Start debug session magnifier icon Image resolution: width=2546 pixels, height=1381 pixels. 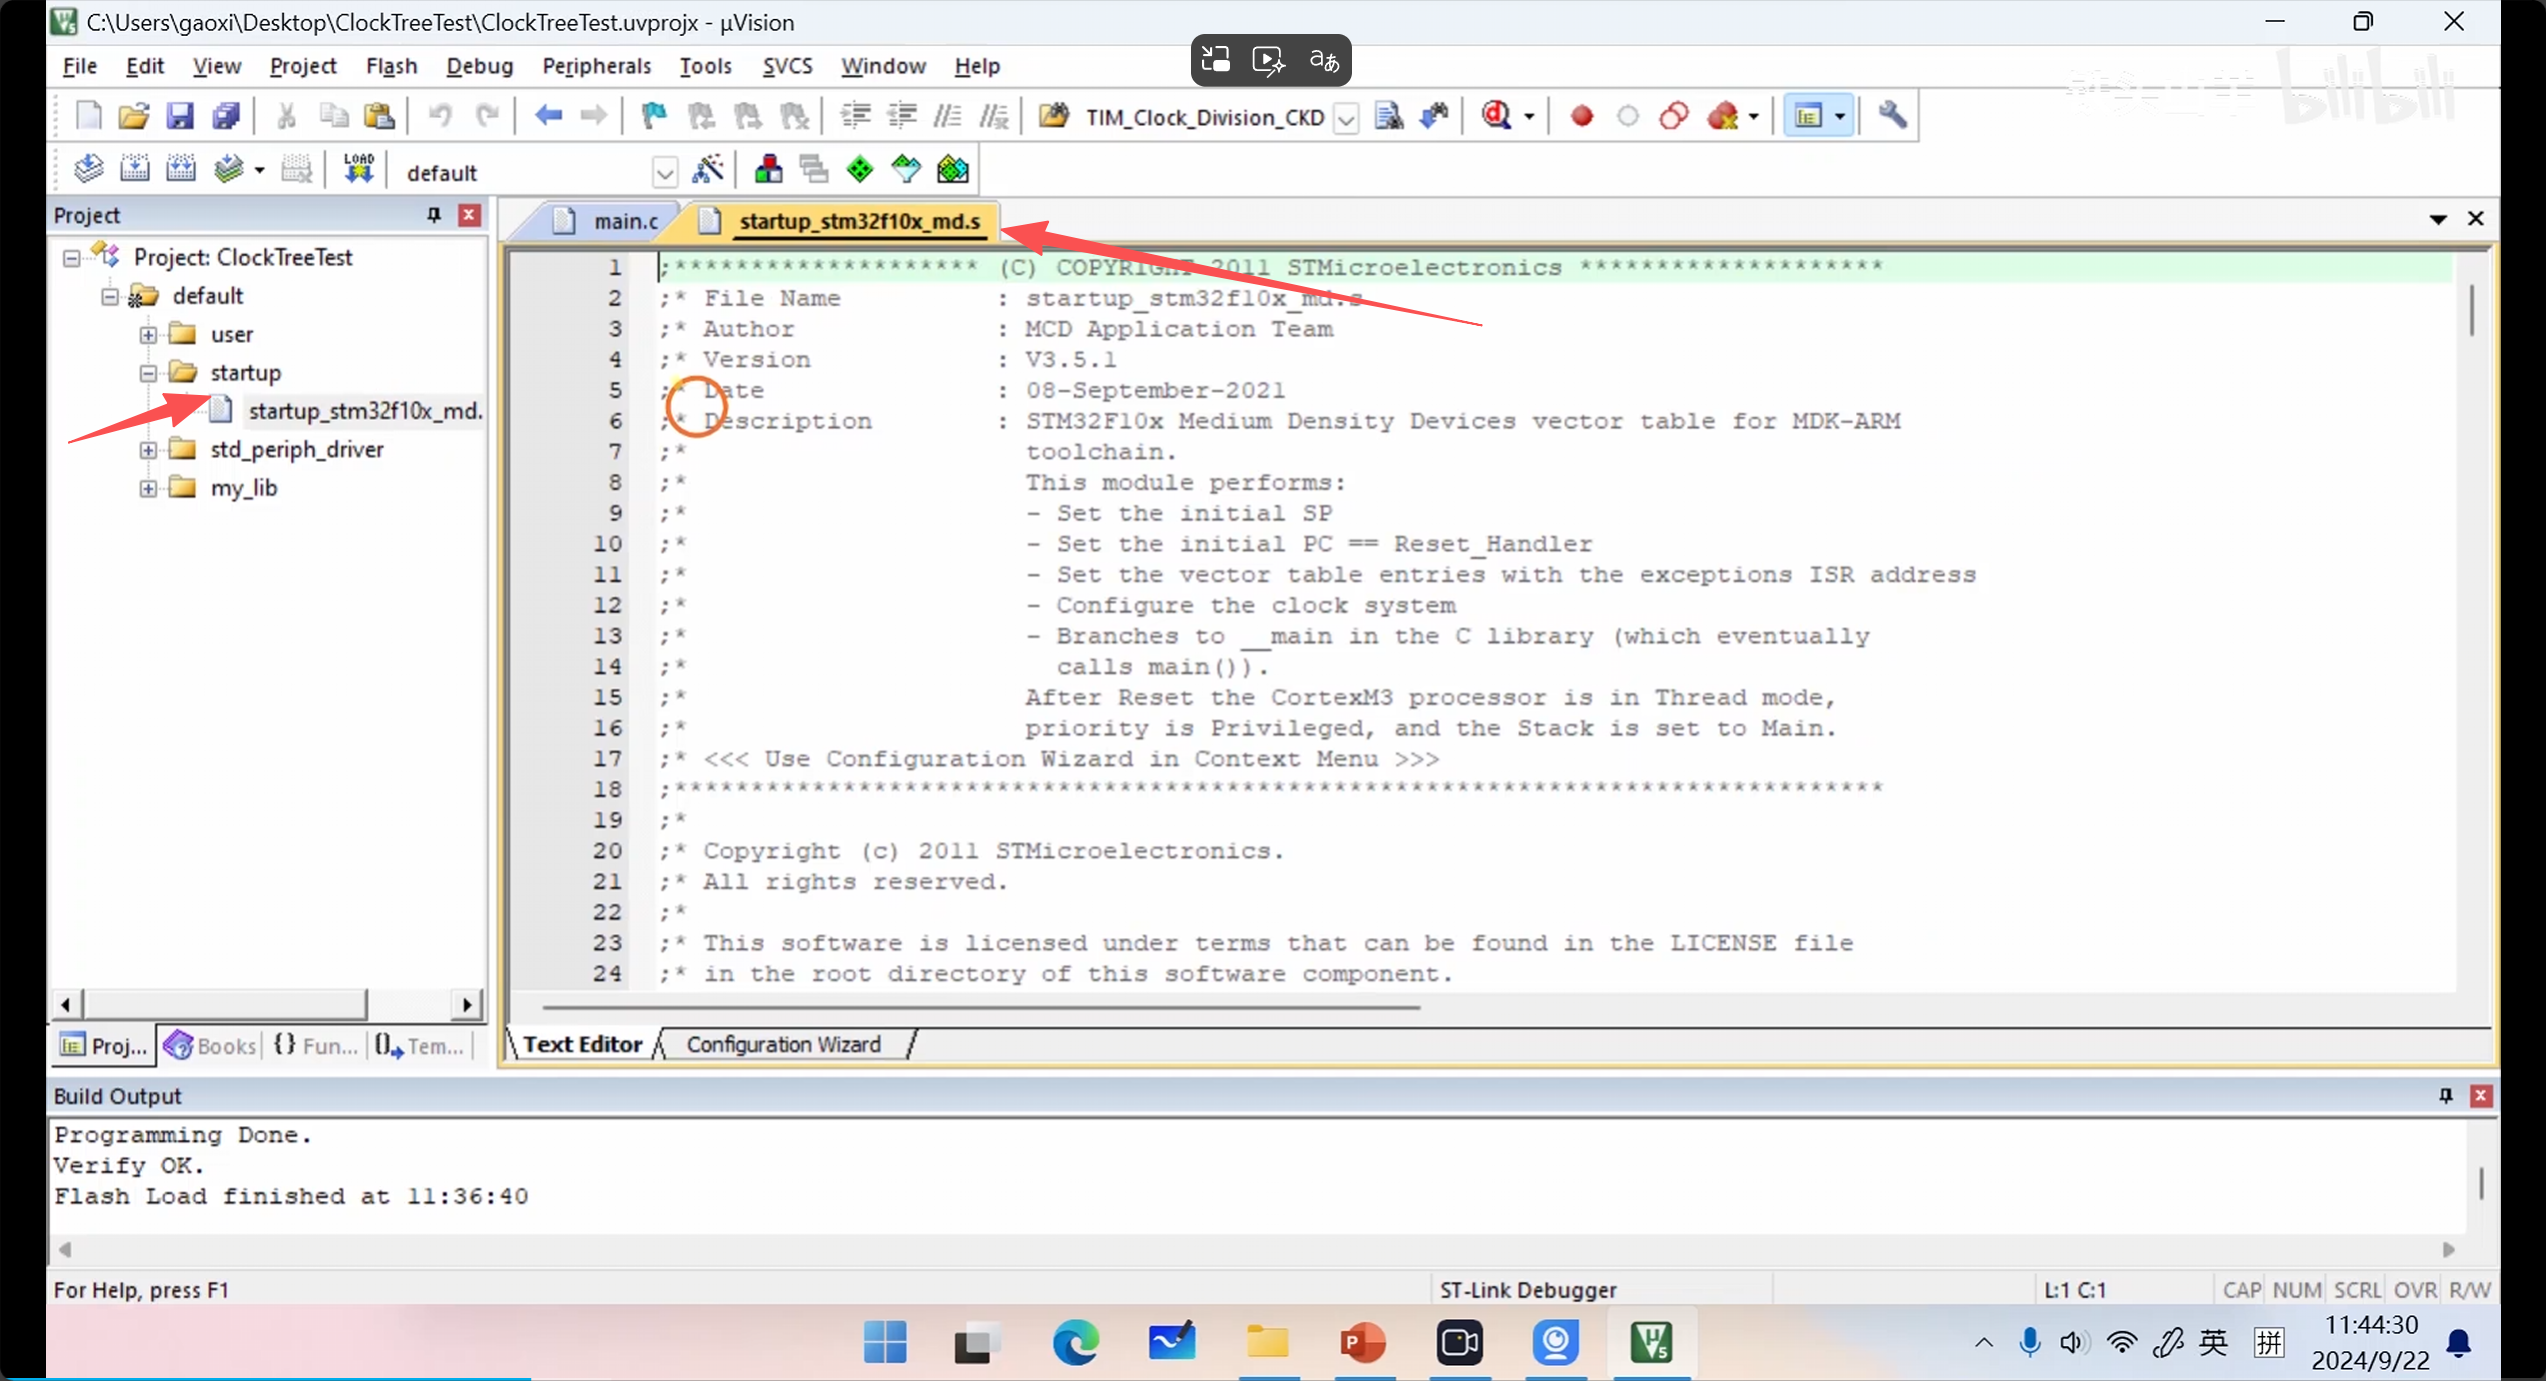point(1497,116)
